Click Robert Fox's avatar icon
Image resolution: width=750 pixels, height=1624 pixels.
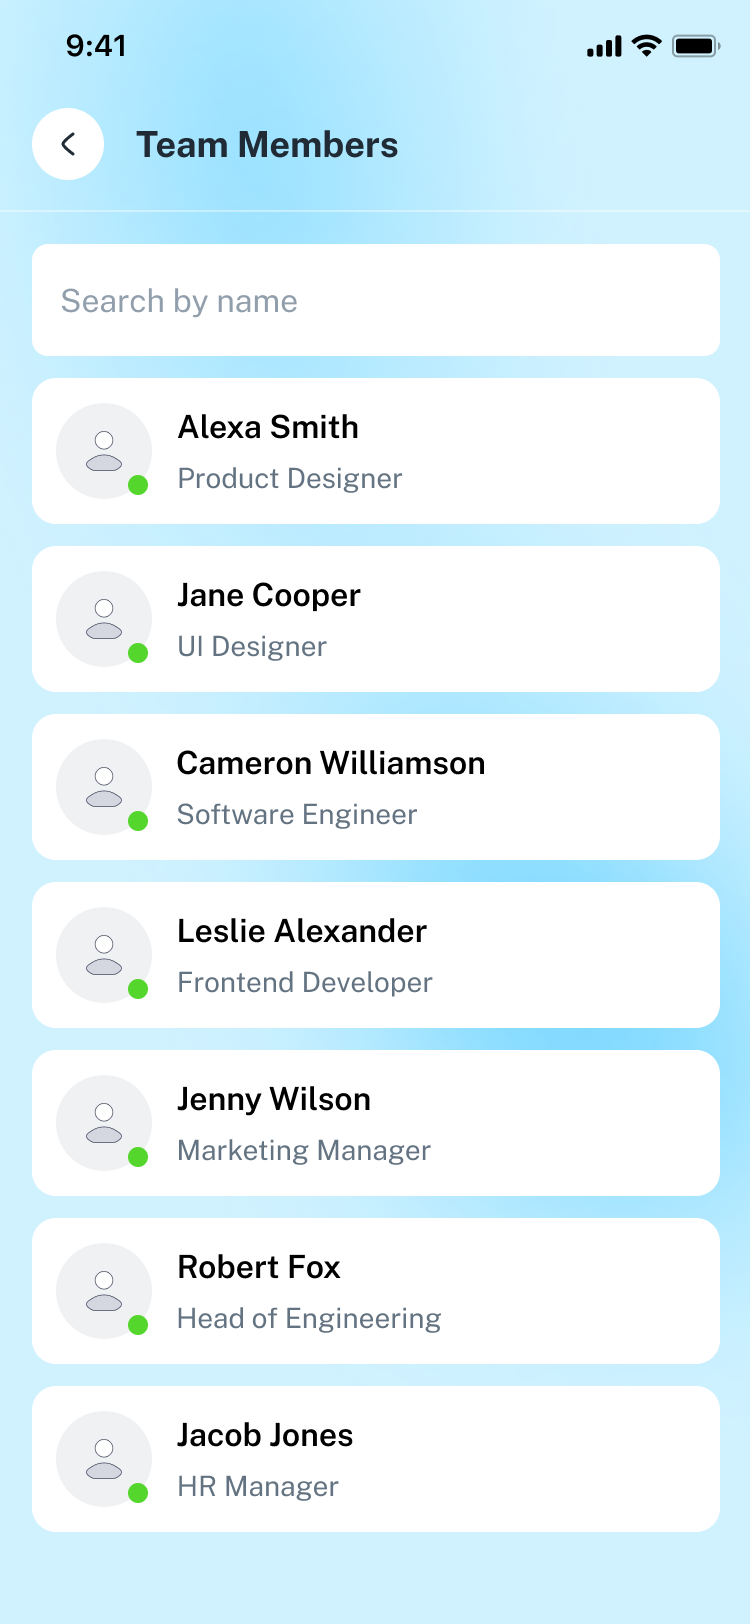[x=104, y=1291]
